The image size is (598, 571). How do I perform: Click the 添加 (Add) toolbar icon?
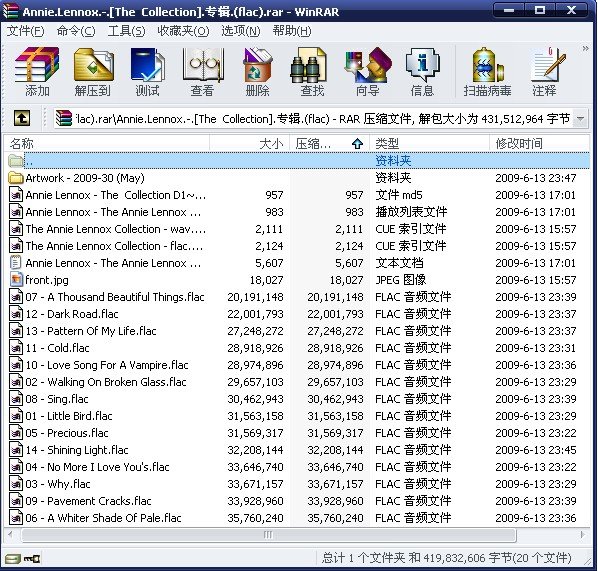[x=37, y=72]
